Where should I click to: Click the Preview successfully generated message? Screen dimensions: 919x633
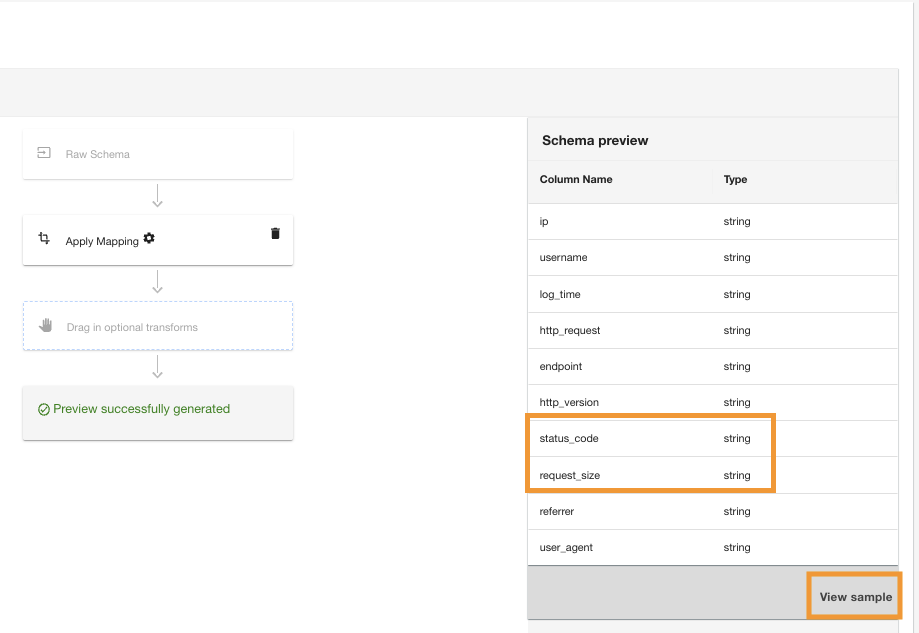point(142,409)
